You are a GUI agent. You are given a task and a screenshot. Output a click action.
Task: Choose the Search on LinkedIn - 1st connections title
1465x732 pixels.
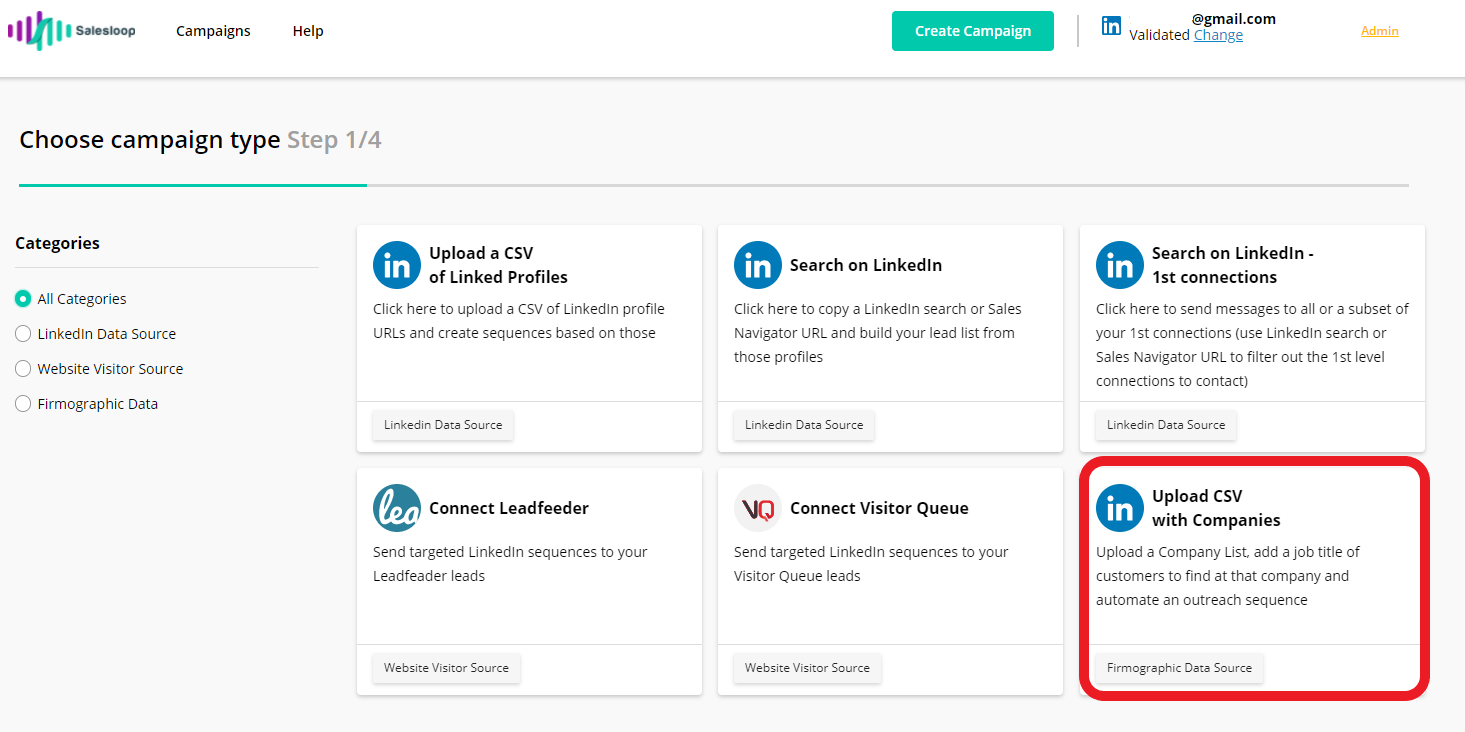pyautogui.click(x=1233, y=265)
